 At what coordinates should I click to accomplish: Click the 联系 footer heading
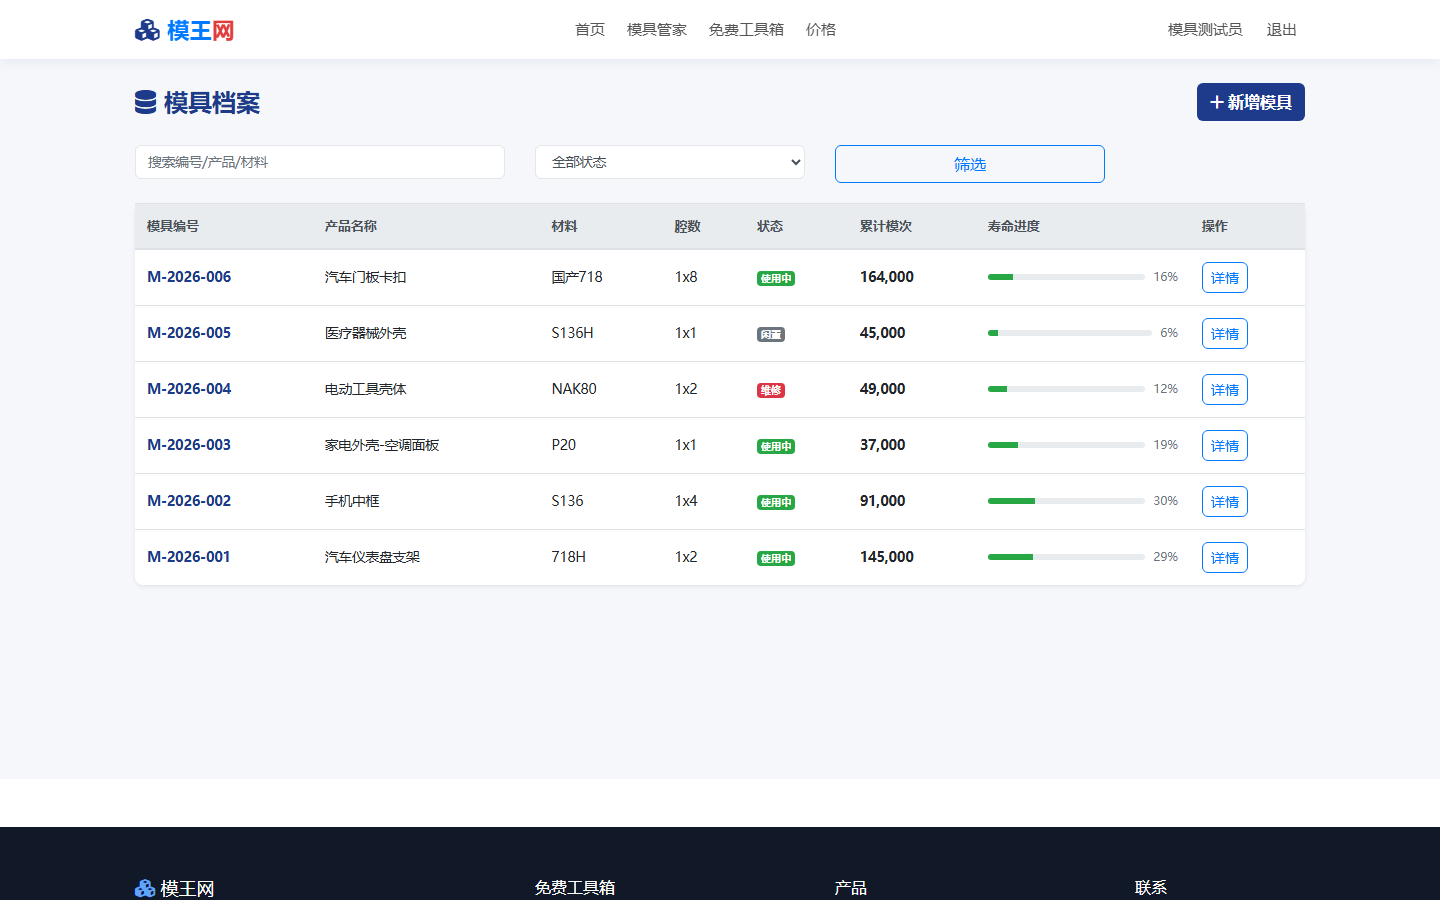click(x=1151, y=888)
